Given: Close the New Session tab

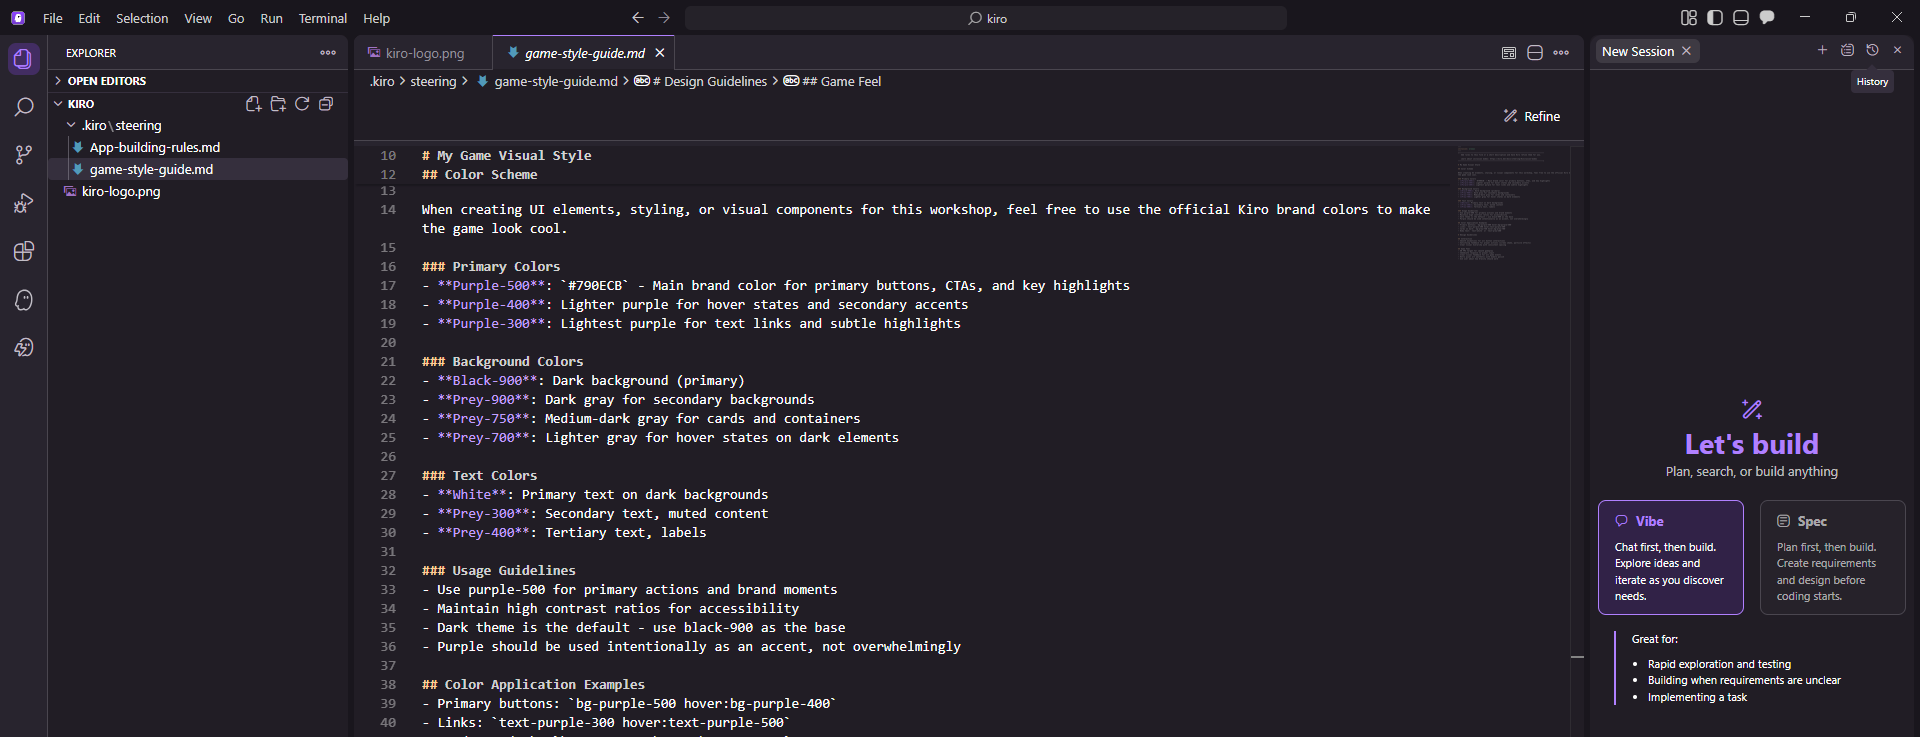Looking at the screenshot, I should pyautogui.click(x=1686, y=51).
